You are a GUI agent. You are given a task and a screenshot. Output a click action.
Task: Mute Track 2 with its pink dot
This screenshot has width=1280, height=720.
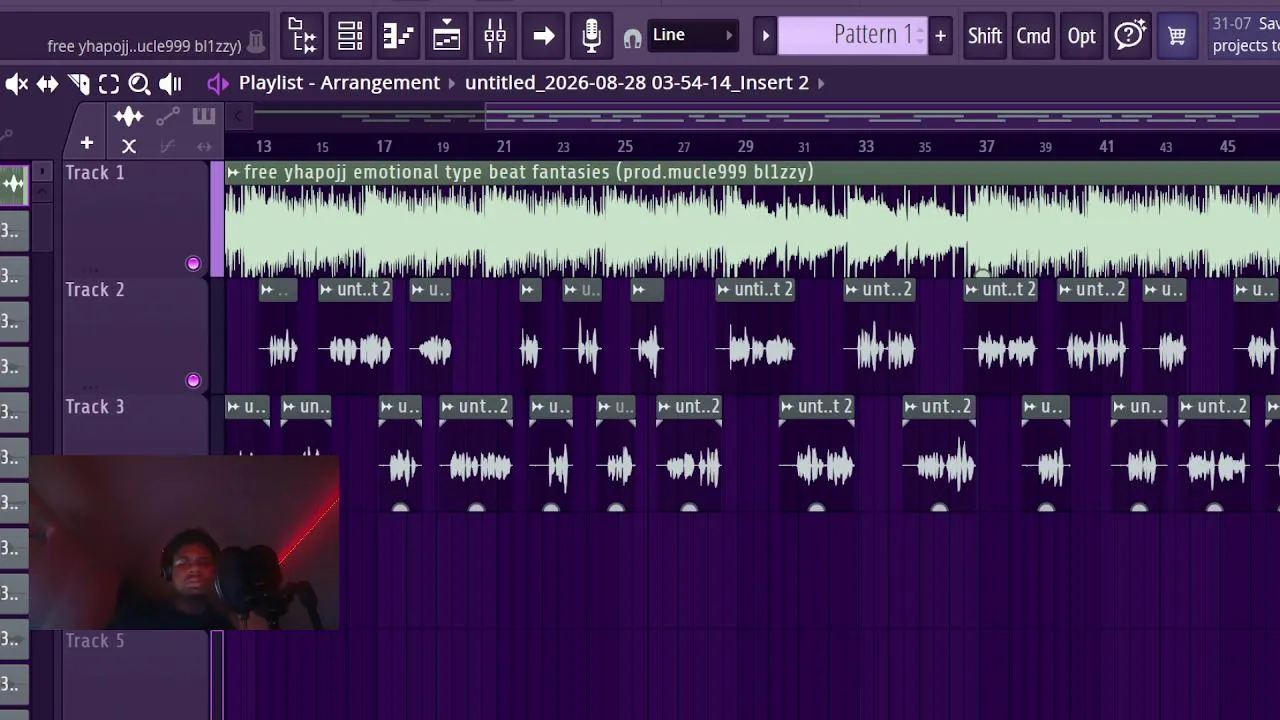tap(193, 381)
